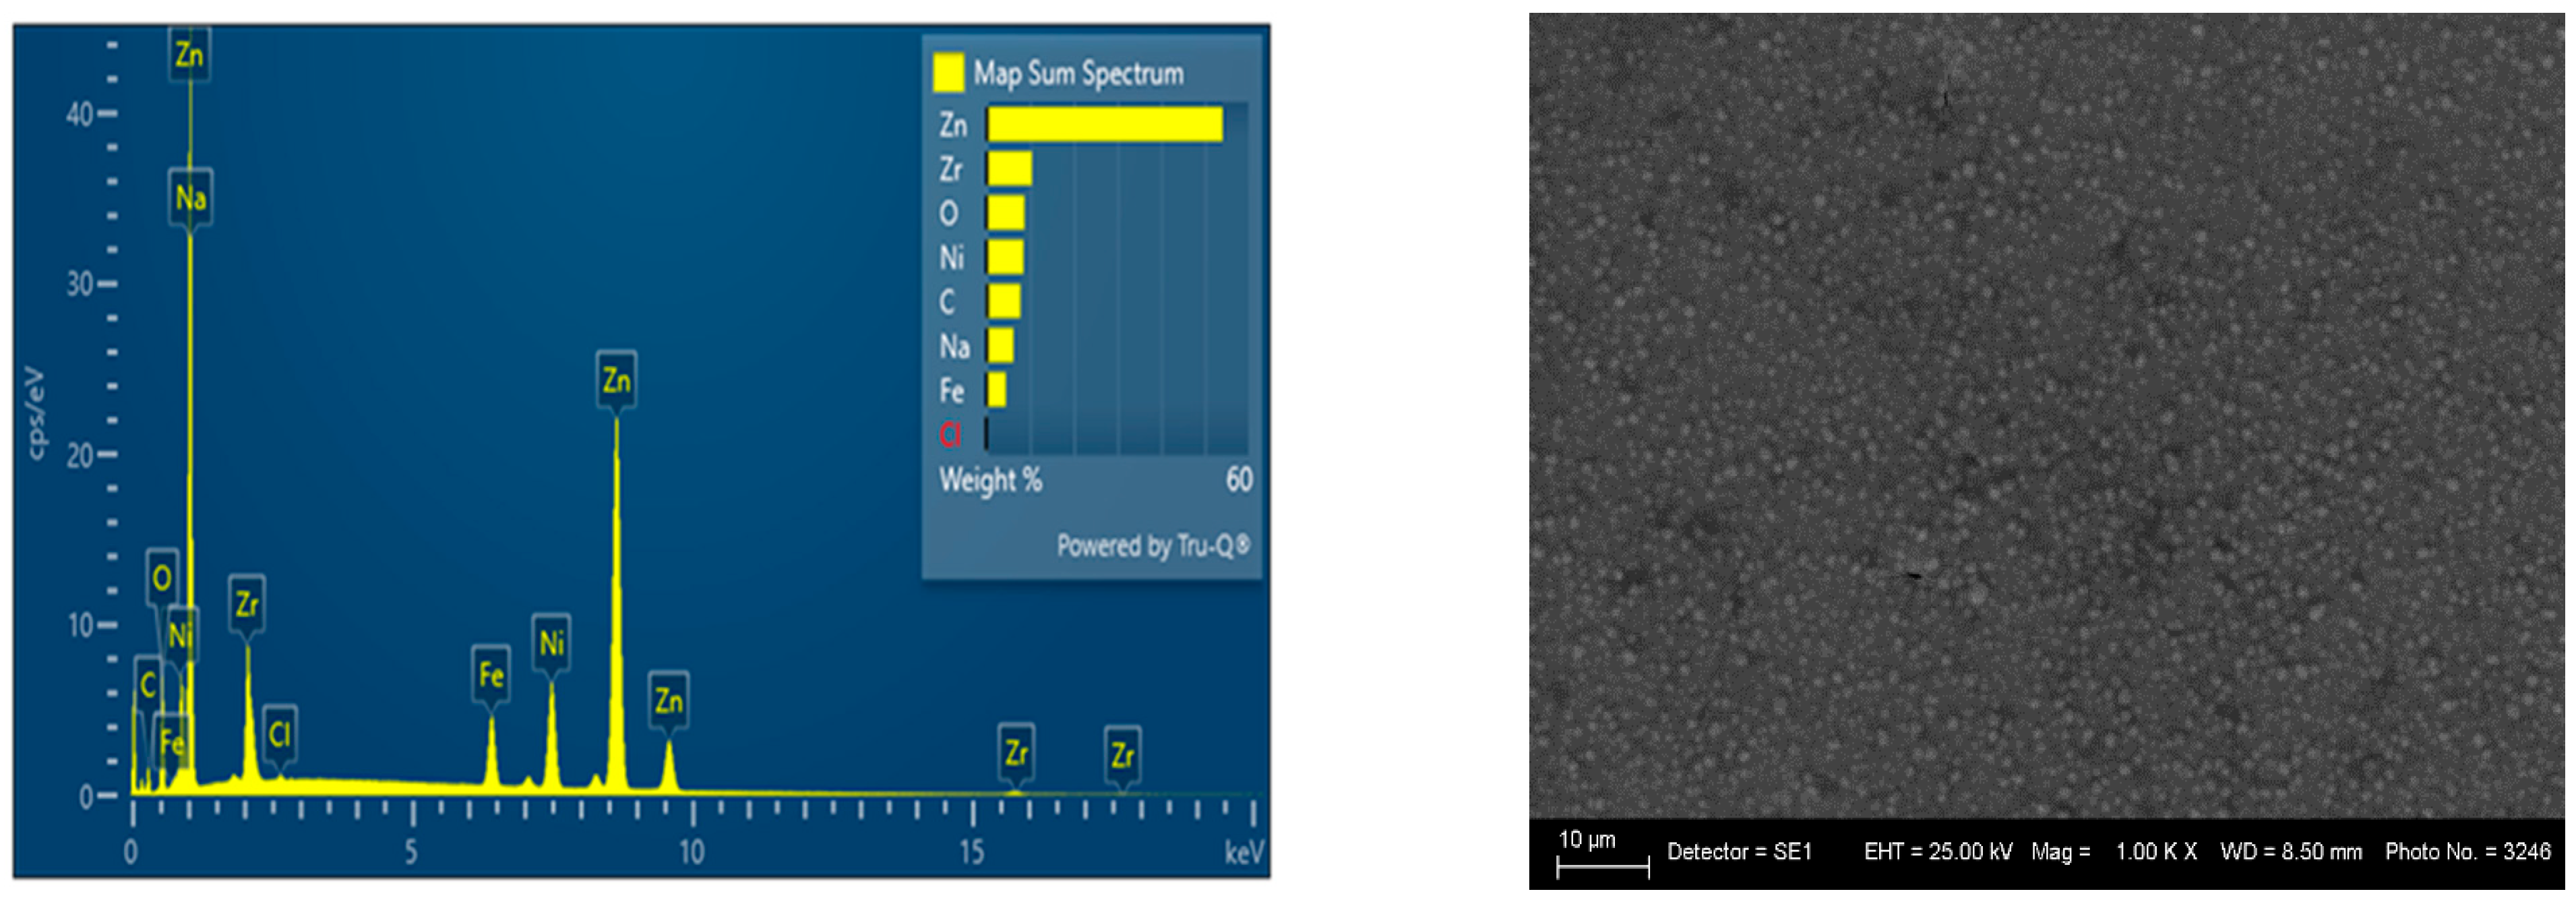Click the O peak label marker
Image resolution: width=2576 pixels, height=900 pixels.
tap(161, 577)
